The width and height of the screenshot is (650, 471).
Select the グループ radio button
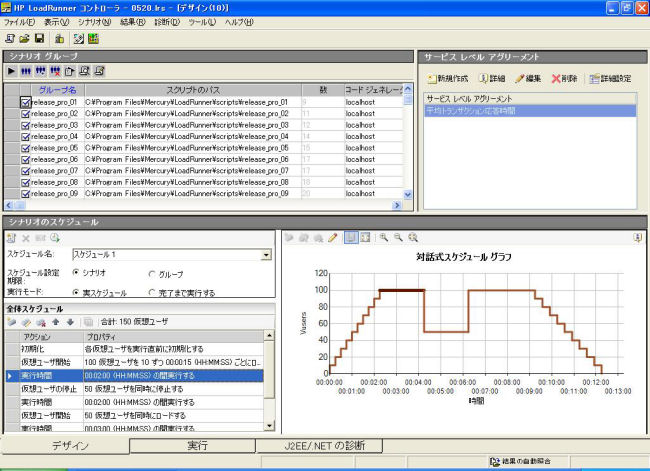pos(152,274)
